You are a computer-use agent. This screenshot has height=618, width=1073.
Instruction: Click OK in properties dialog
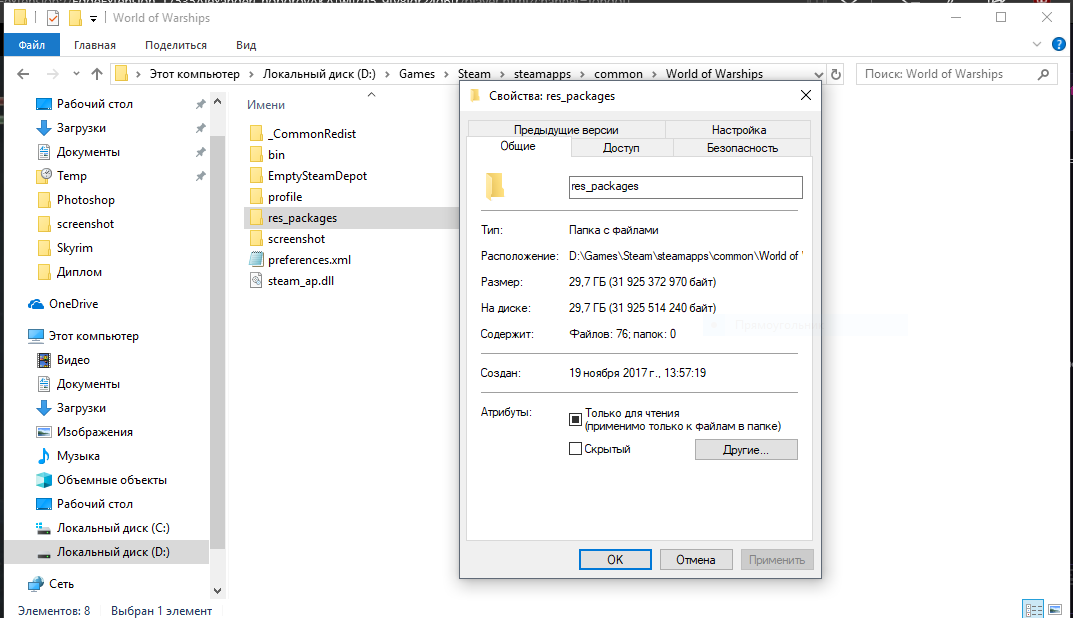pos(615,560)
